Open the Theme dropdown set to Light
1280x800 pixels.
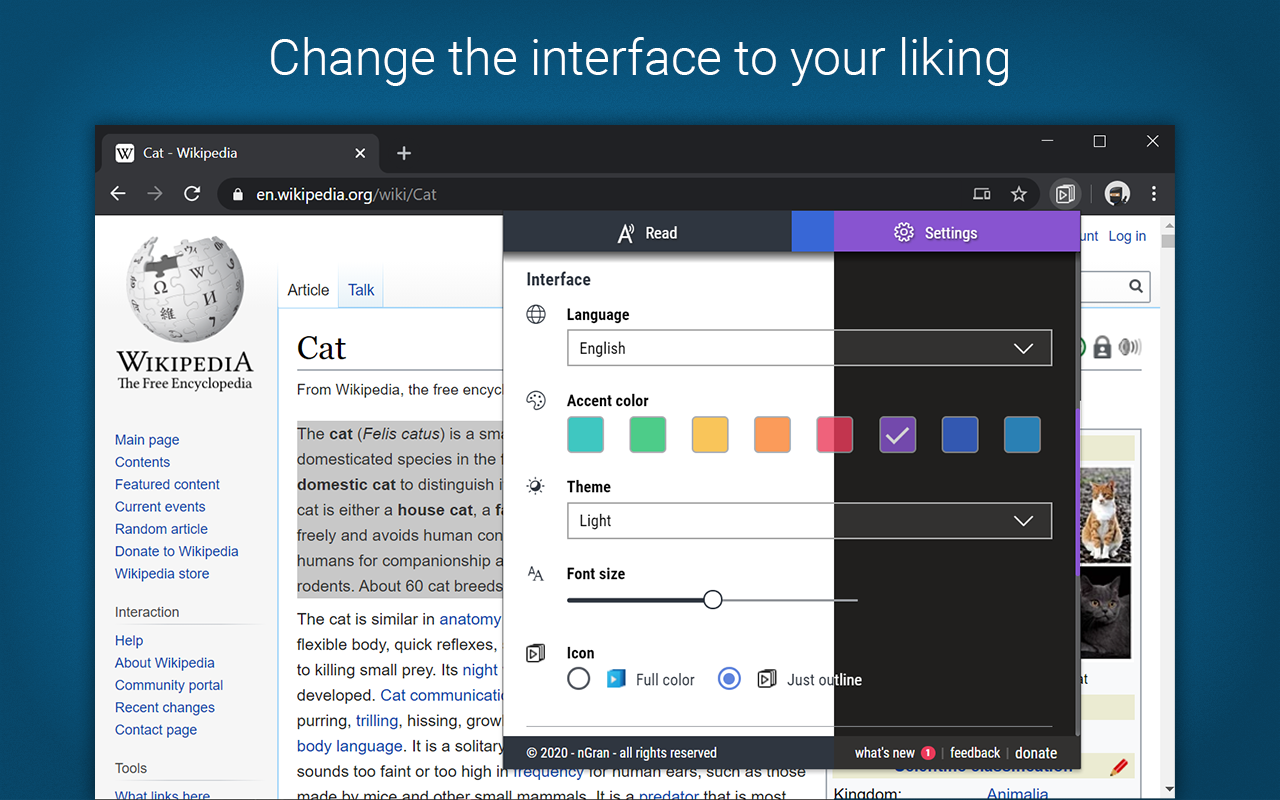point(809,521)
